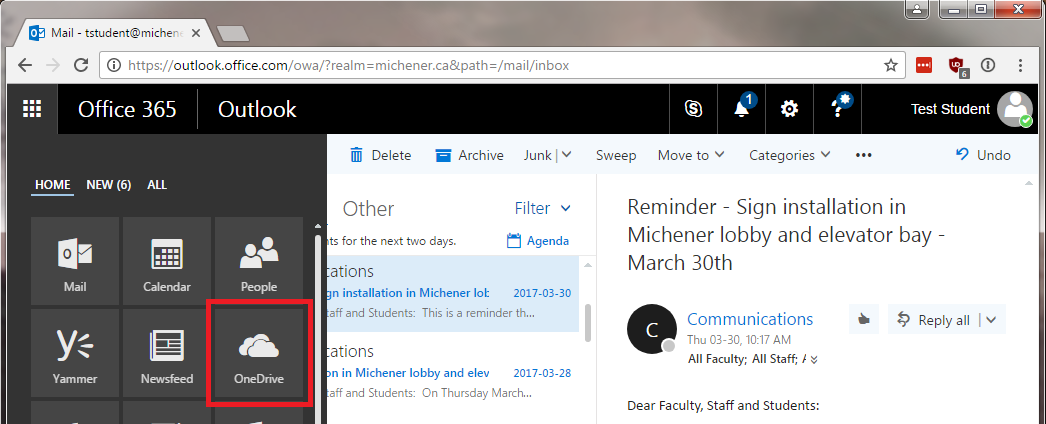Switch to the HOME launcher tab
This screenshot has width=1046, height=424.
point(53,185)
